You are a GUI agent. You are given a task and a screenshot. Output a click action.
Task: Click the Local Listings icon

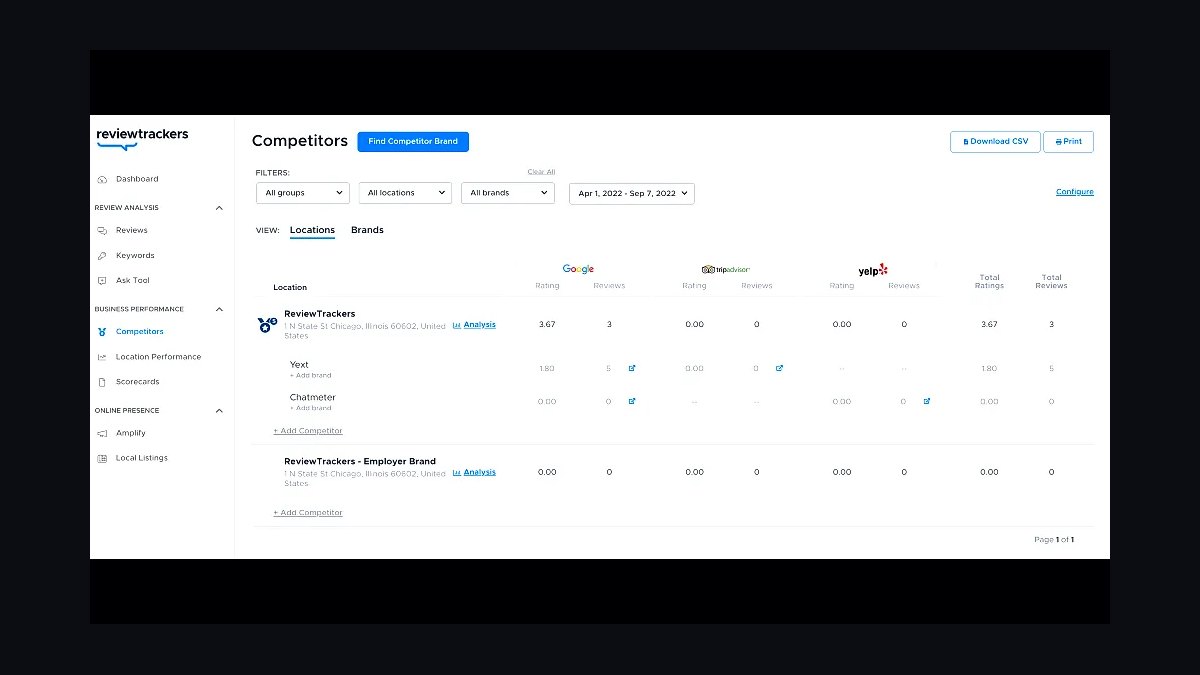click(102, 458)
